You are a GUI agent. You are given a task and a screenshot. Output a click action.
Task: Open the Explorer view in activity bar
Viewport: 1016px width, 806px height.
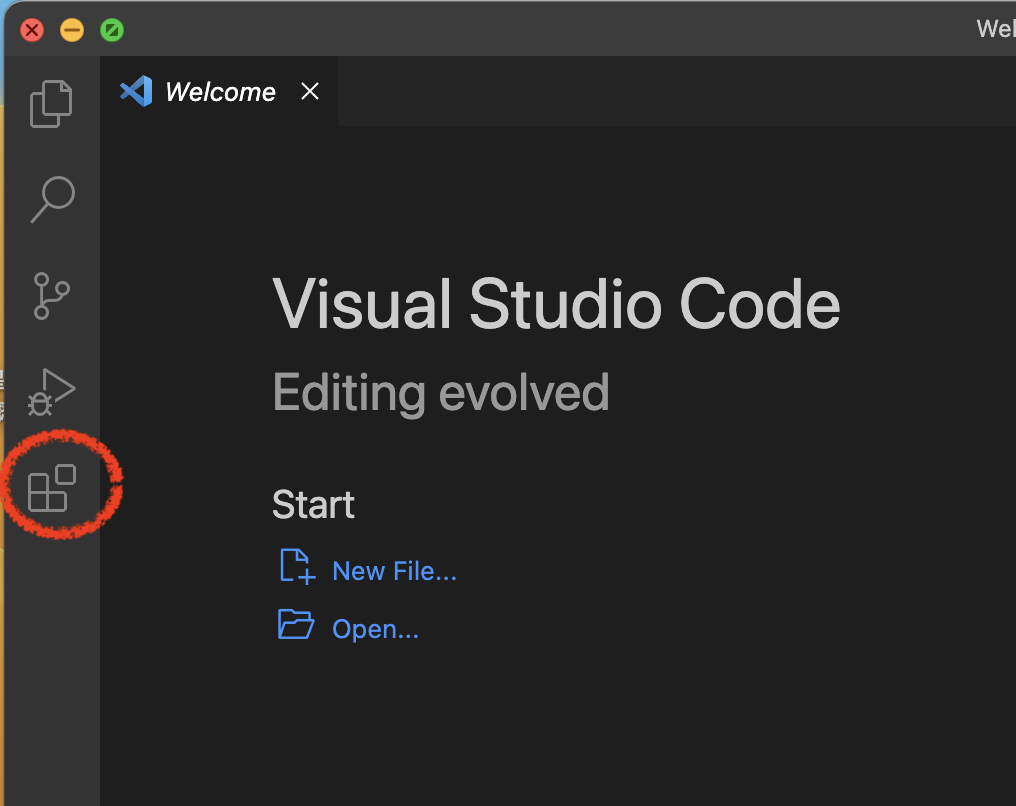pyautogui.click(x=51, y=103)
